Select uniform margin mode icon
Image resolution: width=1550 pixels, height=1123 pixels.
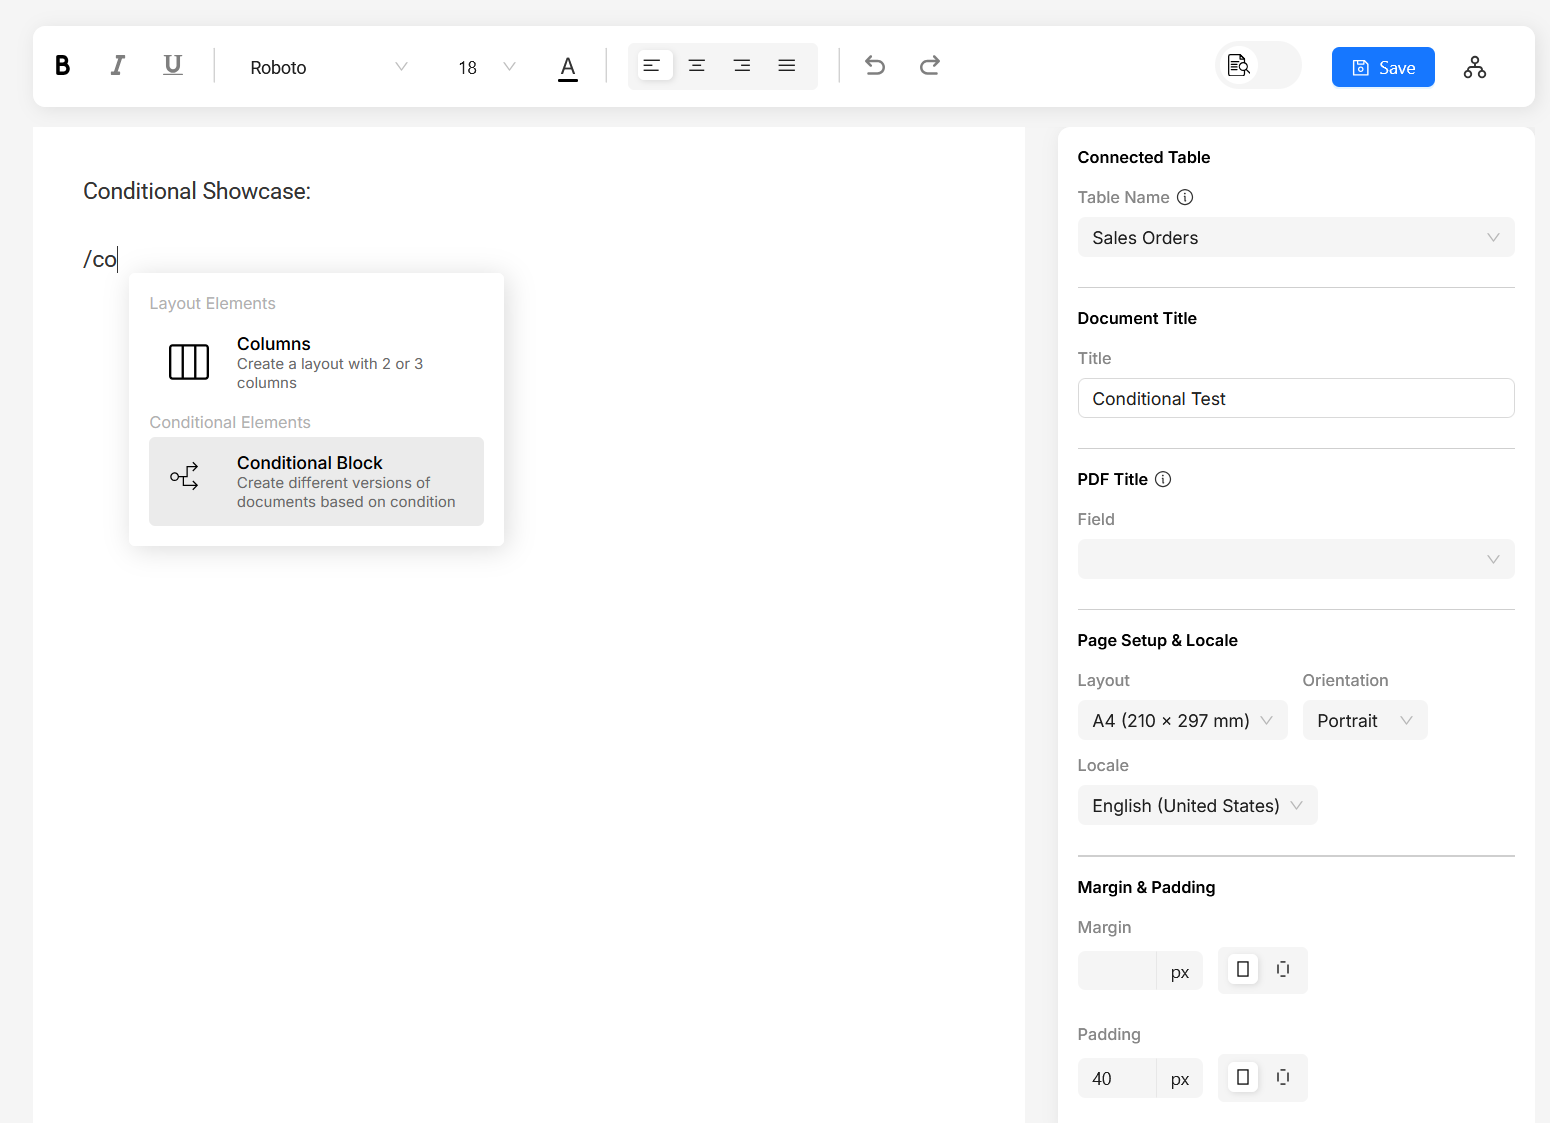tap(1243, 969)
